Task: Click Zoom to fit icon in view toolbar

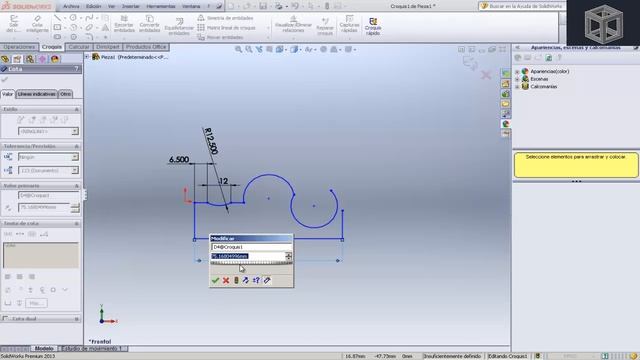Action: (x=238, y=49)
